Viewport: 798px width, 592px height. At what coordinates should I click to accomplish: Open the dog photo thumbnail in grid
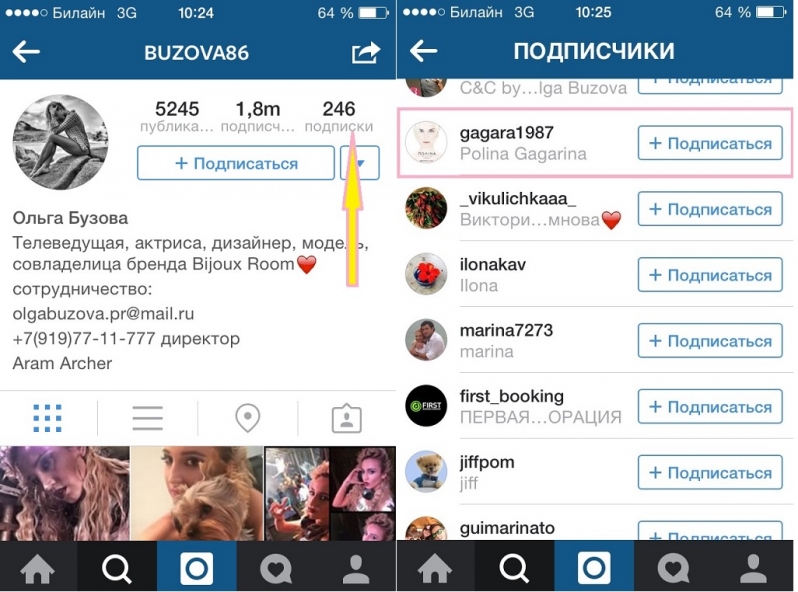tap(197, 493)
